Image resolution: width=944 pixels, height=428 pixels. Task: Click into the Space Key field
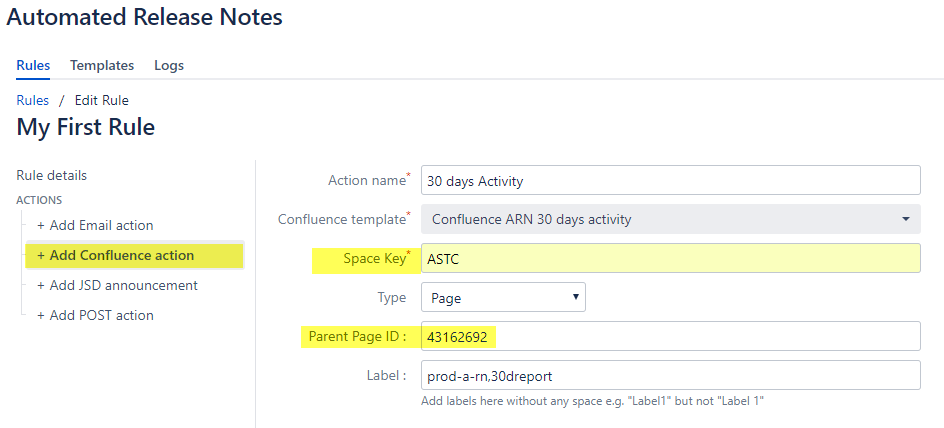[670, 258]
